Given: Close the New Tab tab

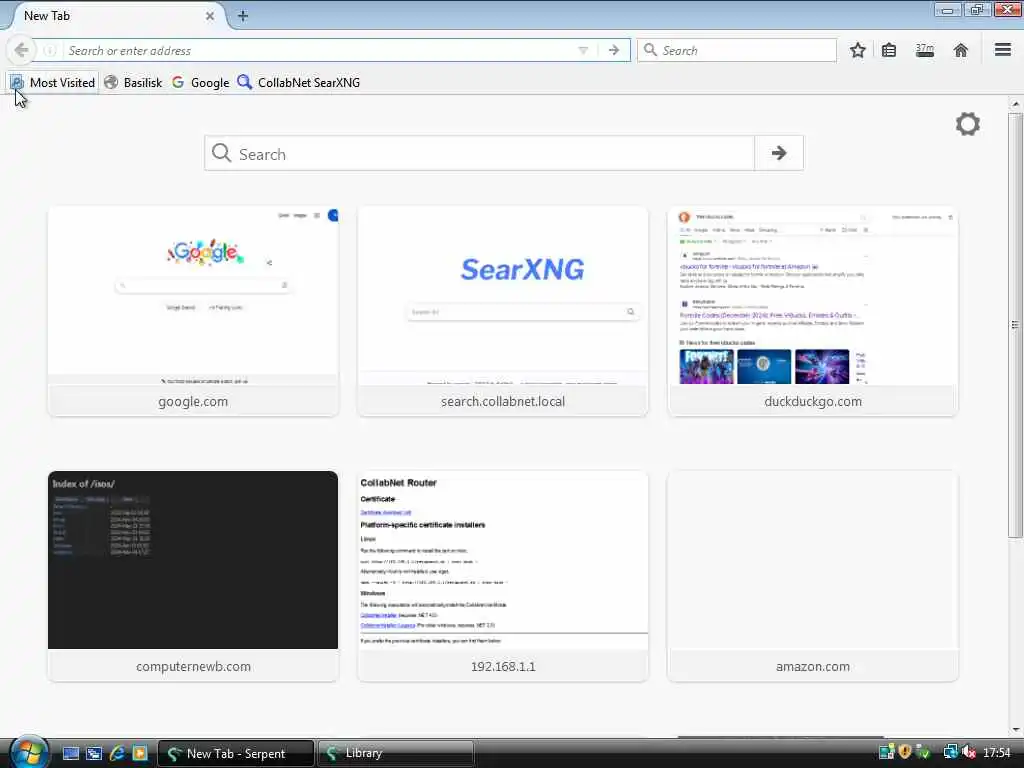Looking at the screenshot, I should pos(210,16).
